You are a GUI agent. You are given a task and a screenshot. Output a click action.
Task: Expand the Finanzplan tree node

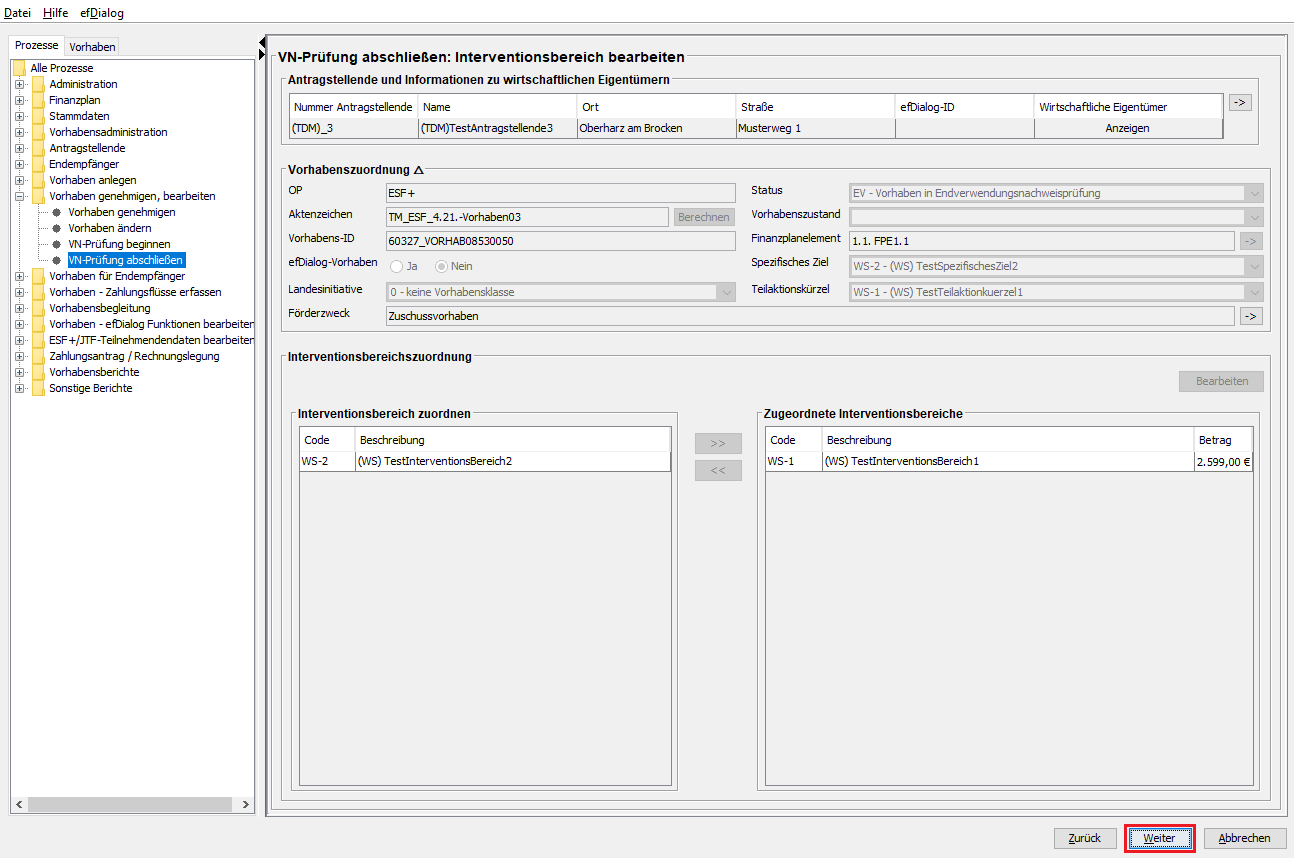[20, 100]
